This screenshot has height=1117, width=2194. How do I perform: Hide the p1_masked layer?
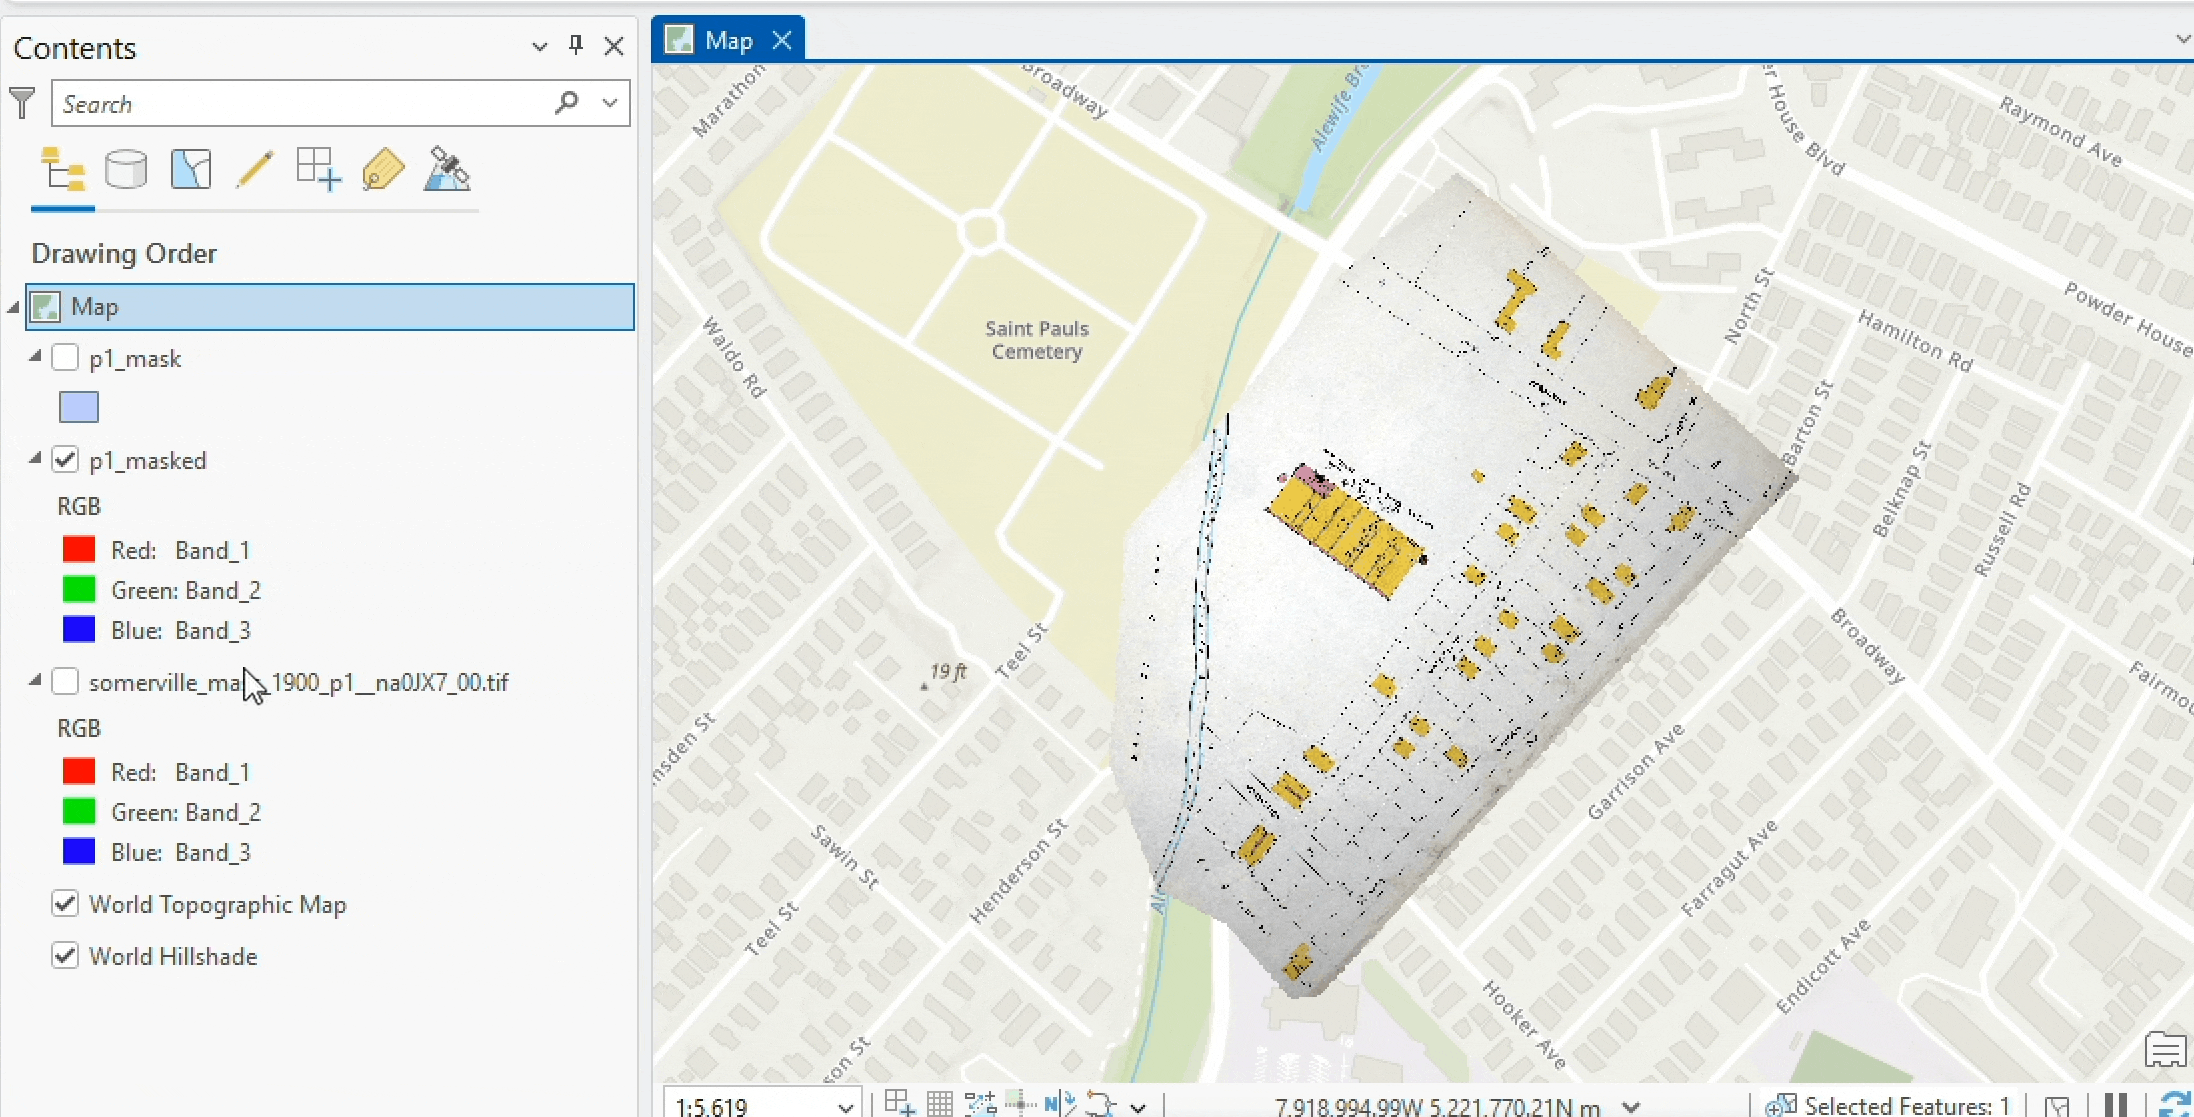65,460
